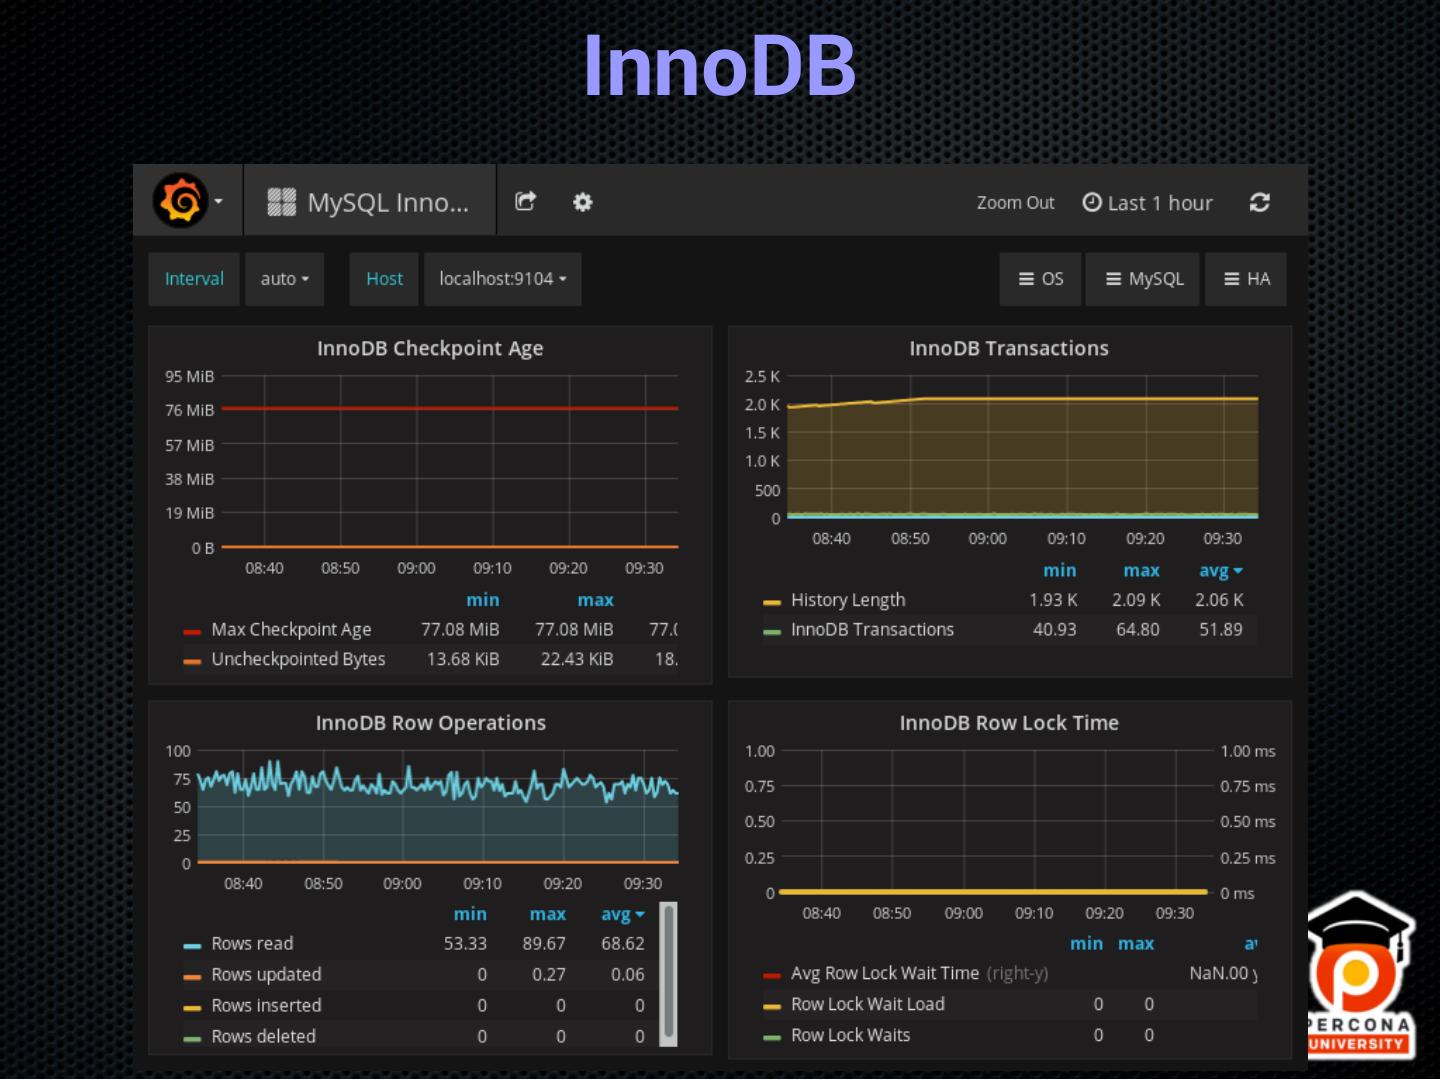Open the MySQL InnoDB dashboard picker
The height and width of the screenshot is (1080, 1440).
(370, 203)
